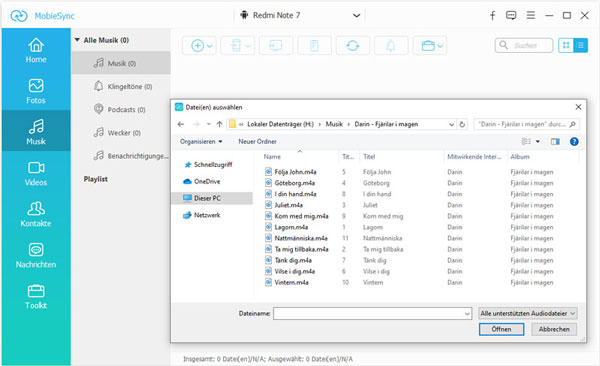Close the Datei(en) auswählen dialog
600x366 pixels.
578,107
